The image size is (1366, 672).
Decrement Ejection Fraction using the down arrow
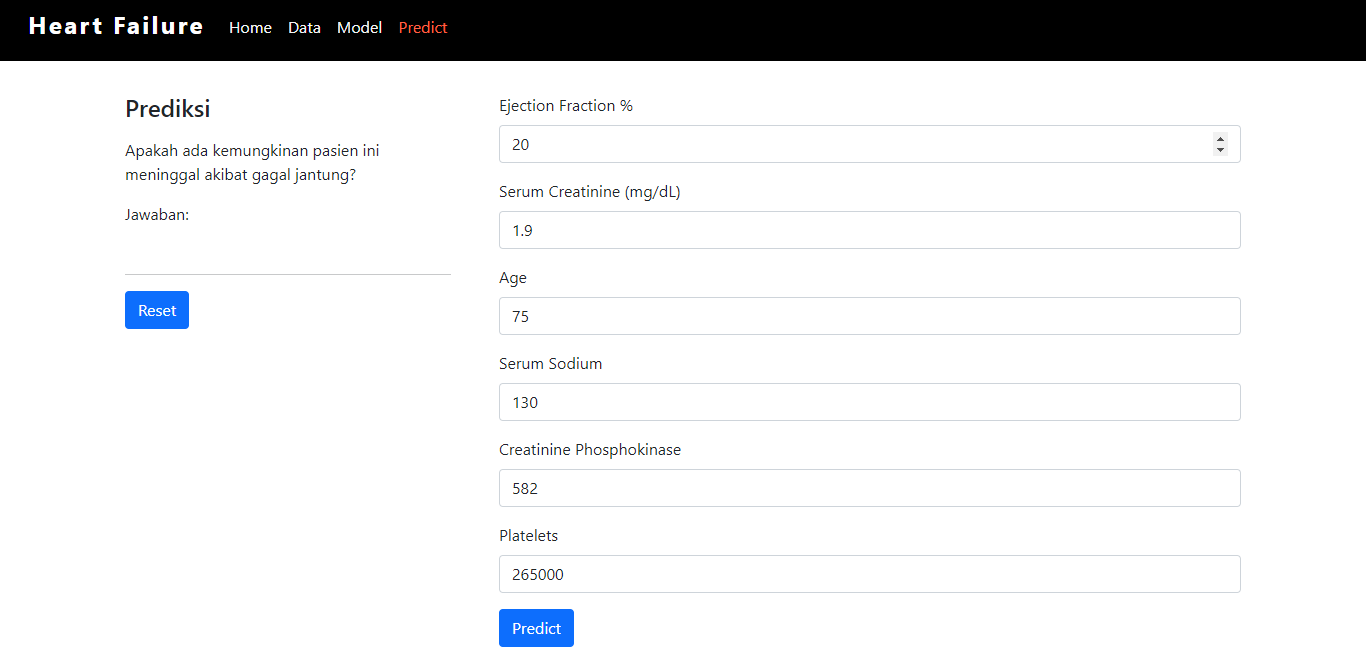[1220, 149]
